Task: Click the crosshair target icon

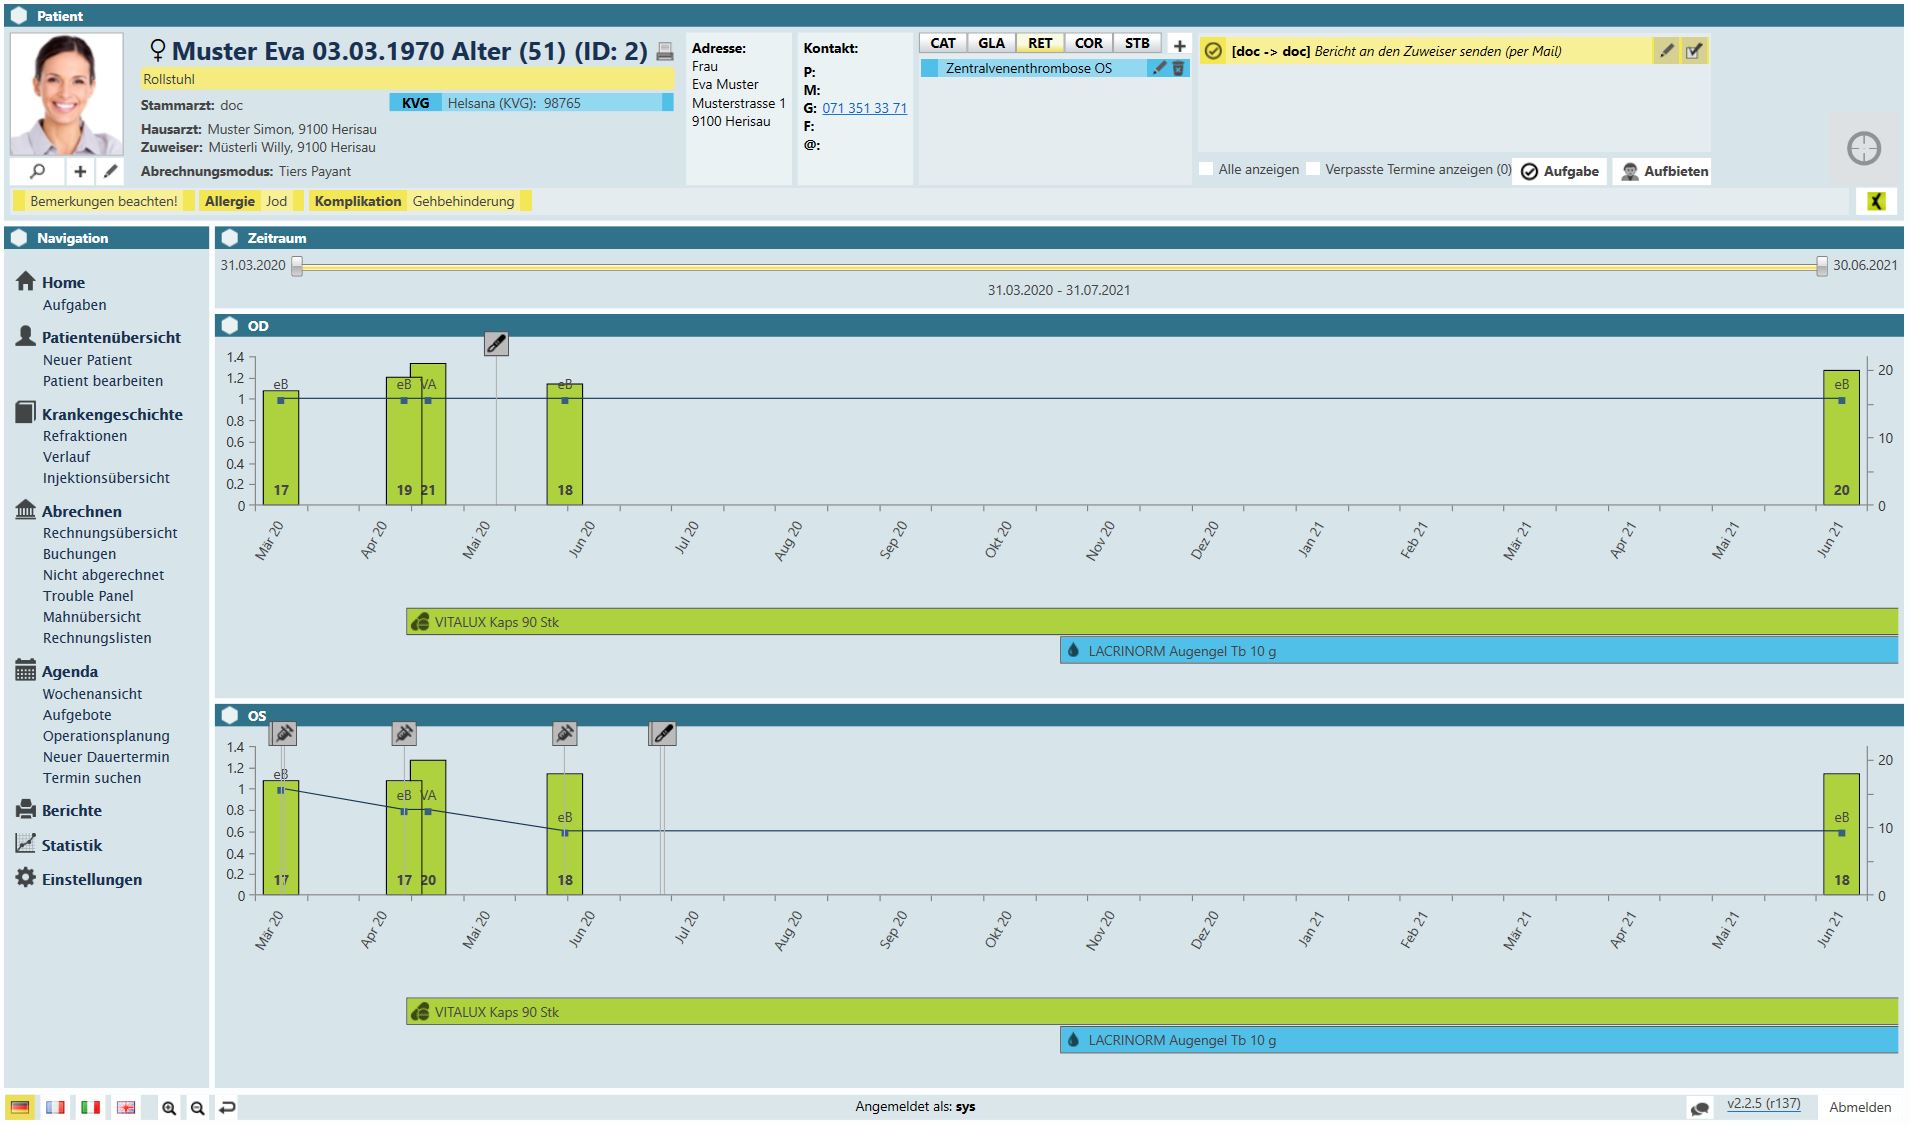Action: (1863, 149)
